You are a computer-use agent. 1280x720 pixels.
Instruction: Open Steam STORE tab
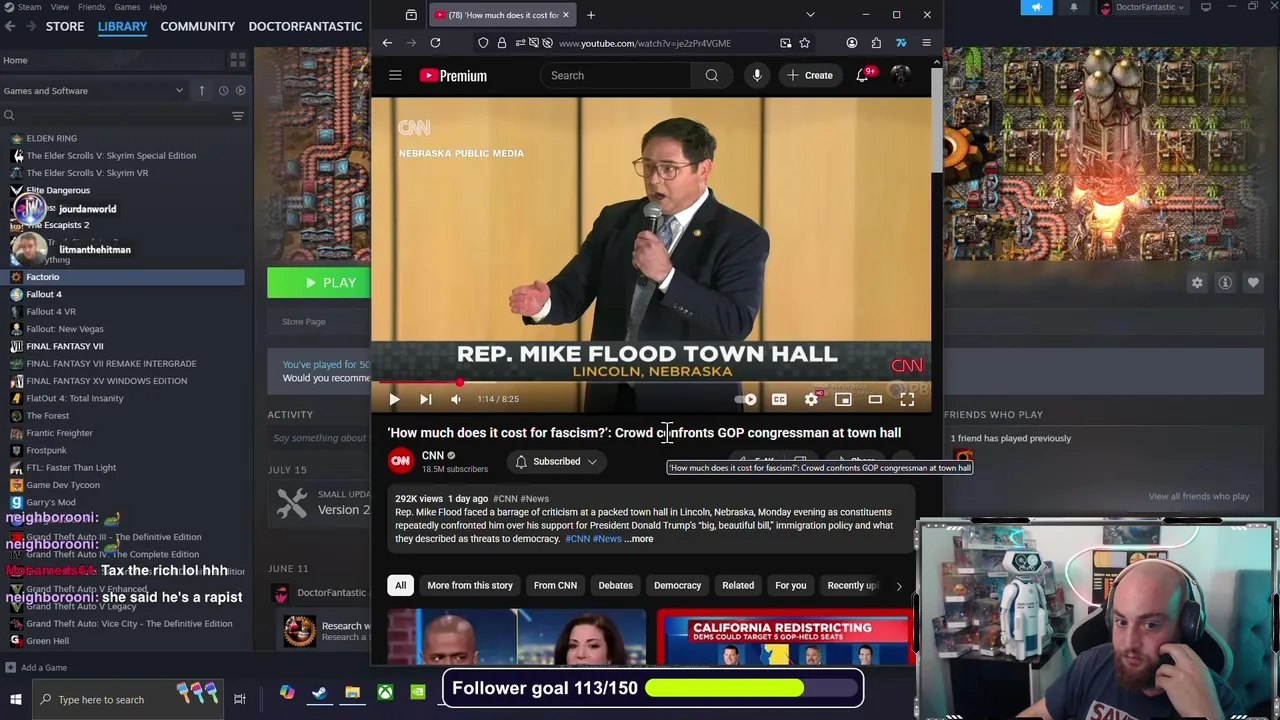click(x=65, y=26)
